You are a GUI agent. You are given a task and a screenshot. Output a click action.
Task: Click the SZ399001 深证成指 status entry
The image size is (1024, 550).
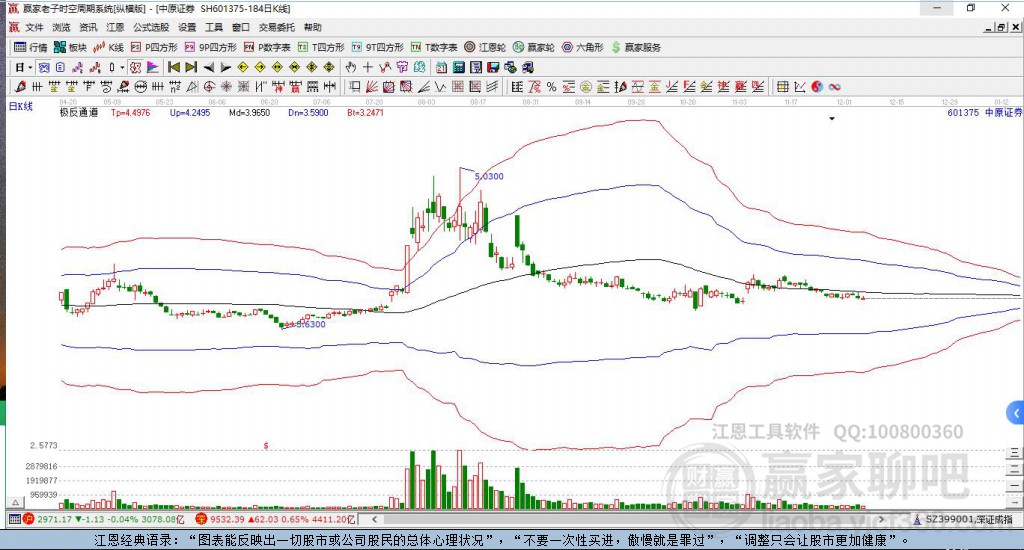point(965,519)
